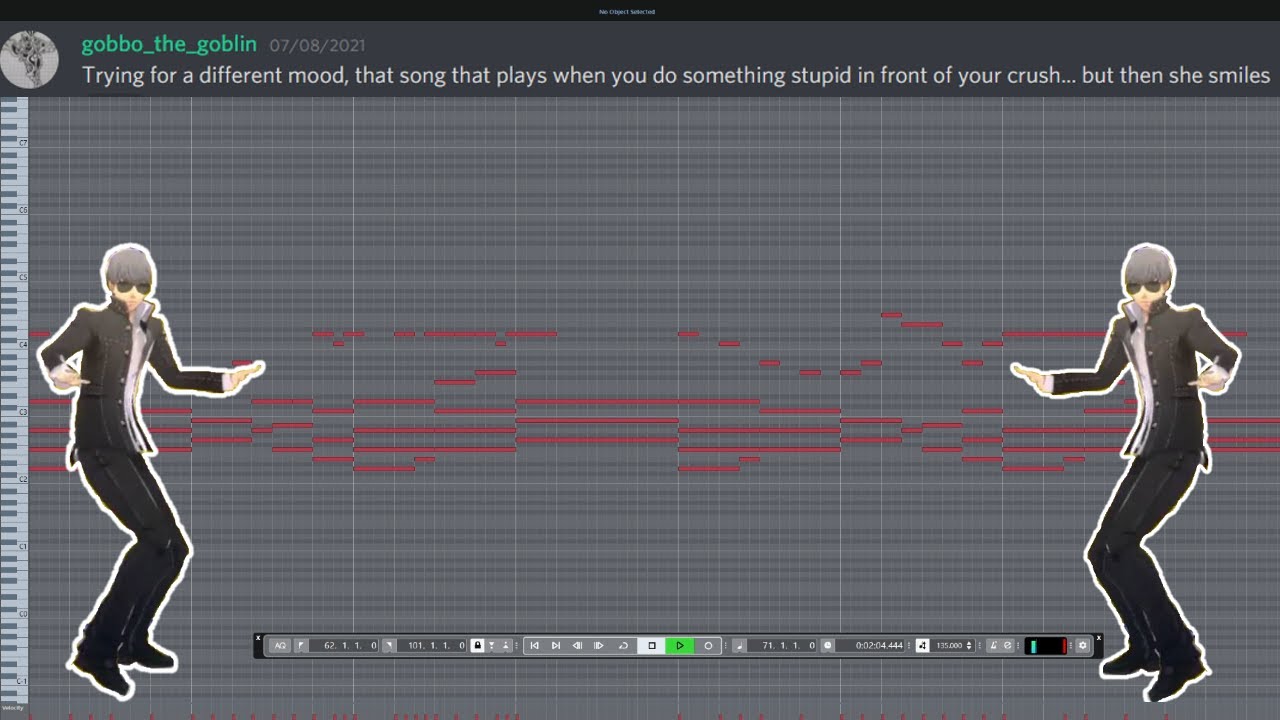The height and width of the screenshot is (720, 1280).
Task: Select the clock time format icon
Action: [x=827, y=645]
